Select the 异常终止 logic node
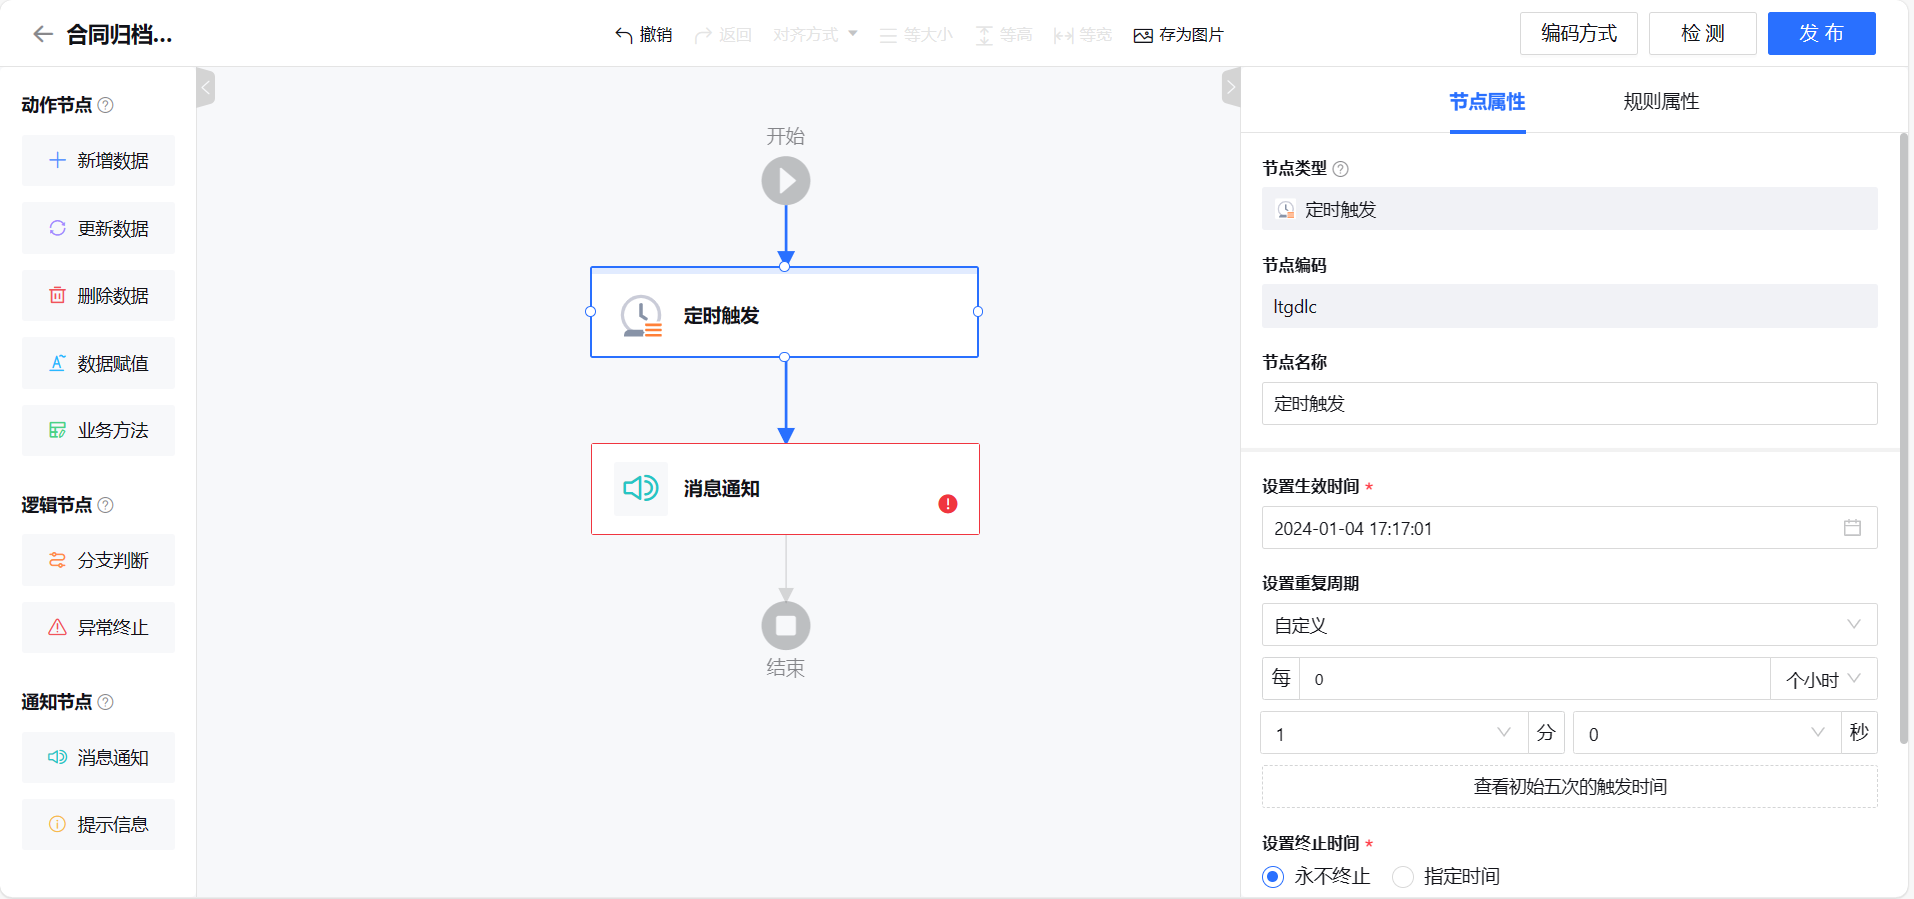Image resolution: width=1914 pixels, height=899 pixels. tap(98, 627)
